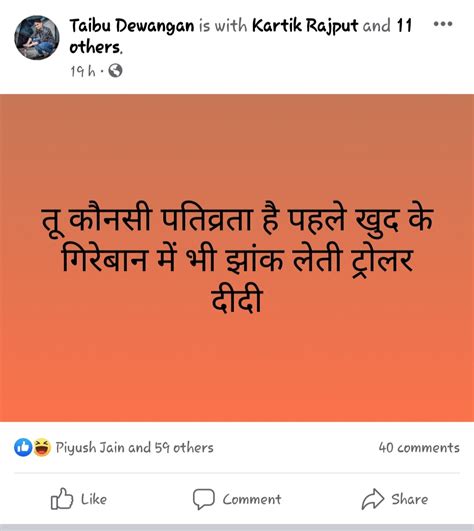This screenshot has width=474, height=531.
Task: Open the three-dot post options menu
Action: tap(443, 24)
